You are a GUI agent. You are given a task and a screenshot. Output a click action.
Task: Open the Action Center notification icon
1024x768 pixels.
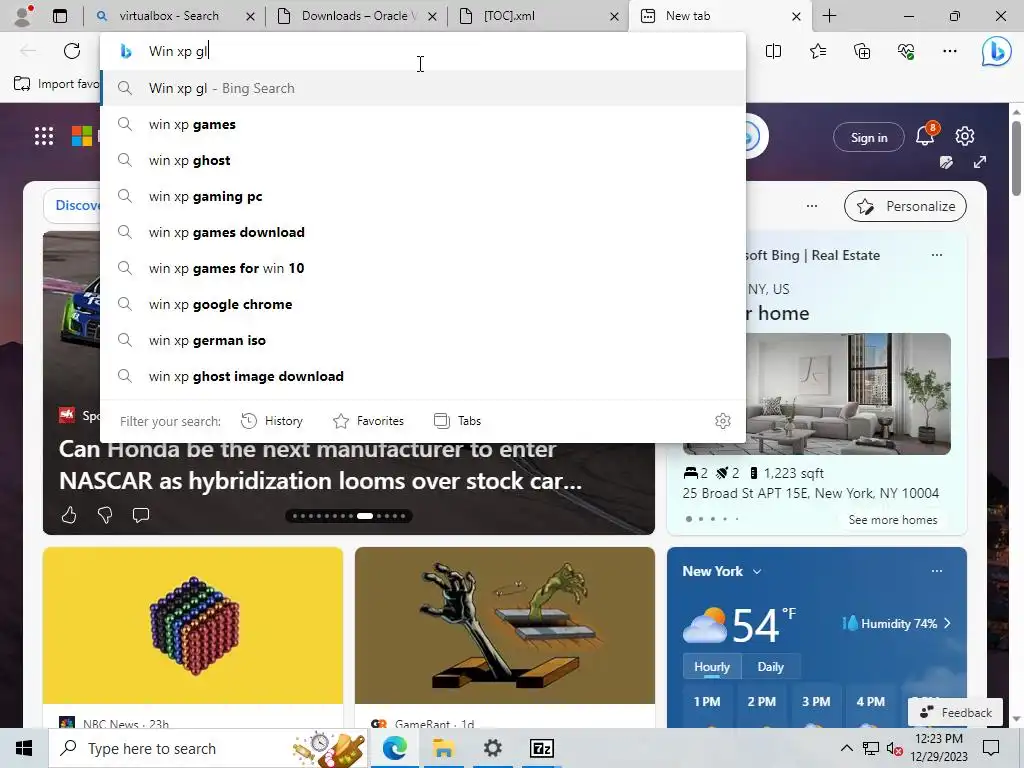pyautogui.click(x=991, y=748)
